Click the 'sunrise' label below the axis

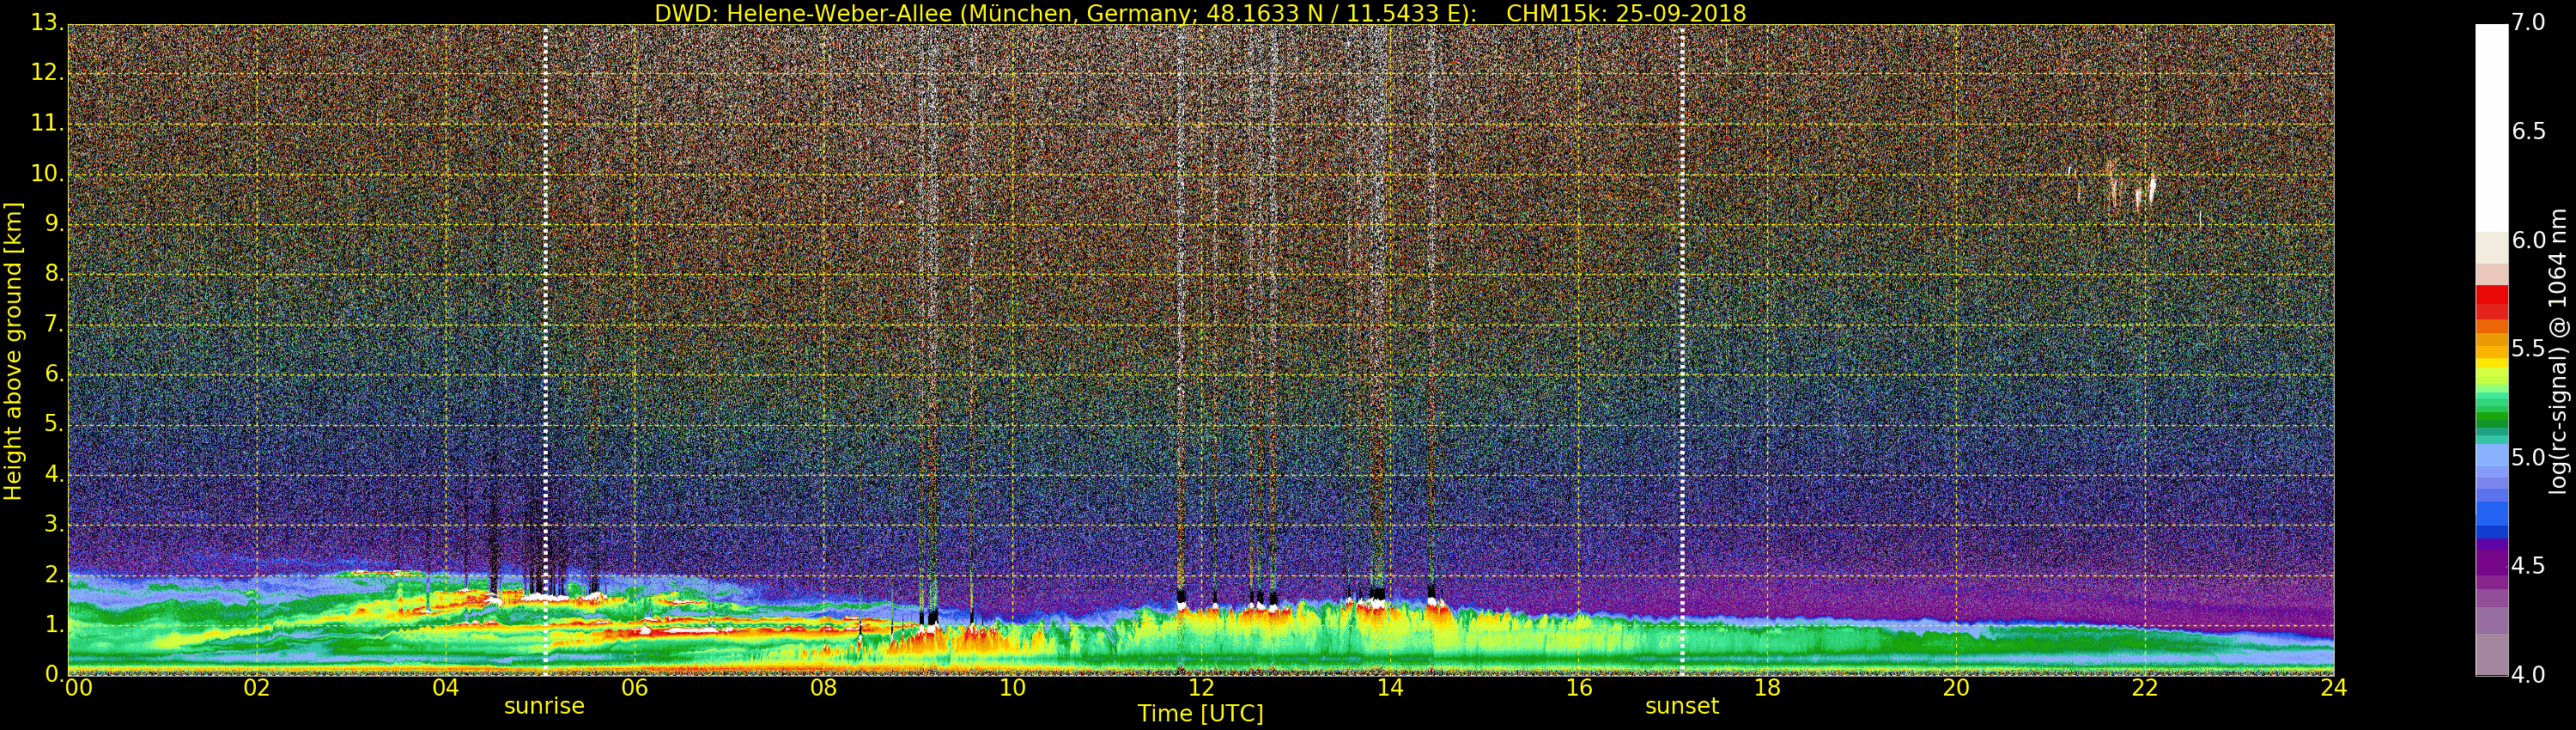pos(544,706)
